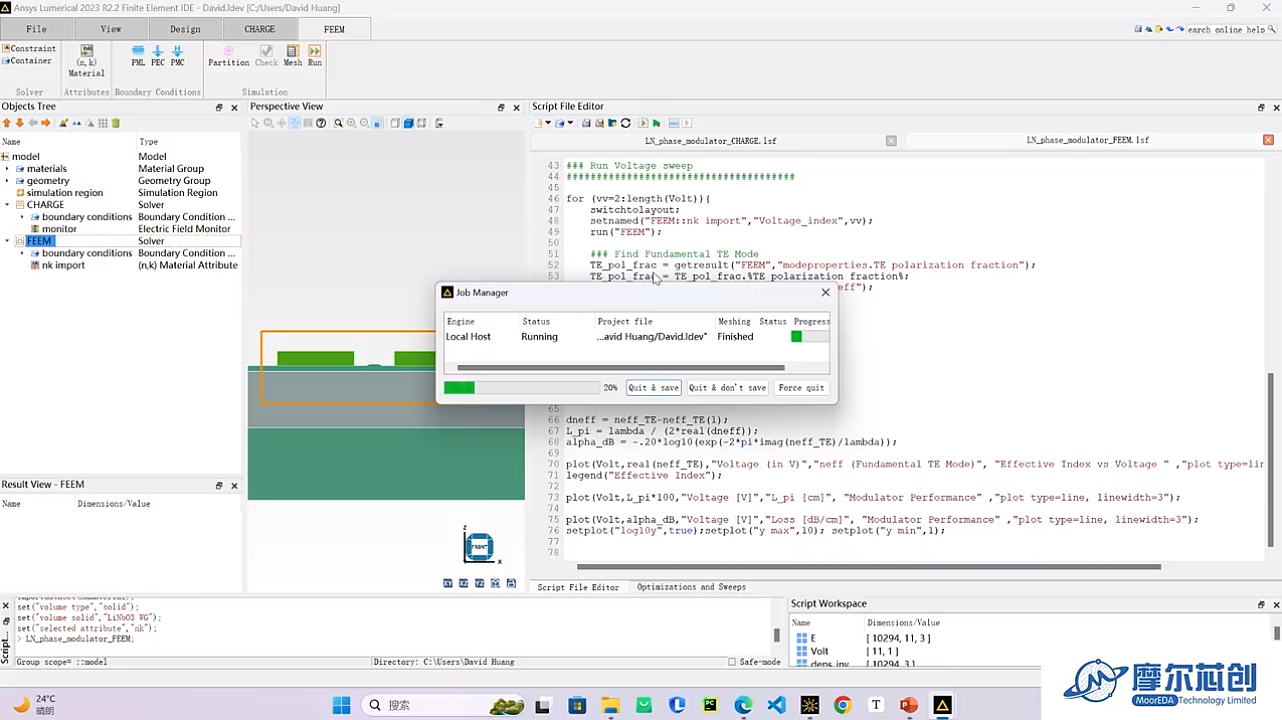The width and height of the screenshot is (1282, 720).
Task: Switch to Optimizations and Sweeps tab
Action: [x=691, y=587]
